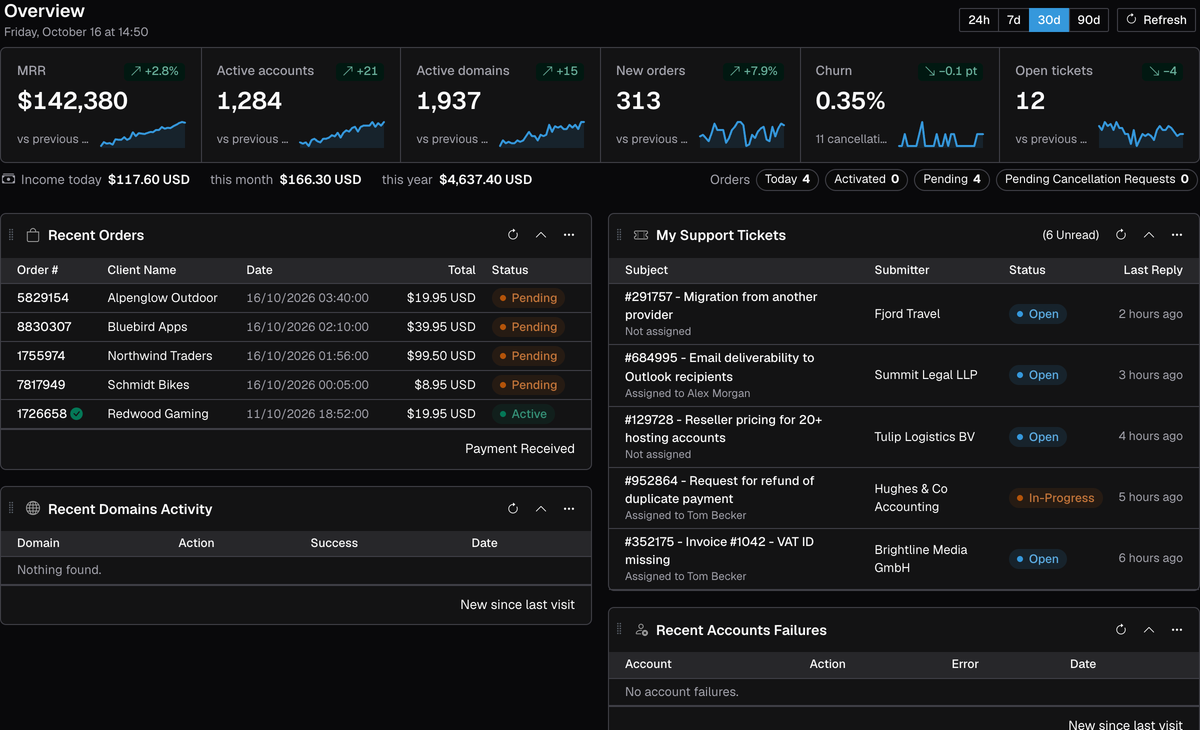Click the Open status for Fjord Travel

click(x=1037, y=314)
